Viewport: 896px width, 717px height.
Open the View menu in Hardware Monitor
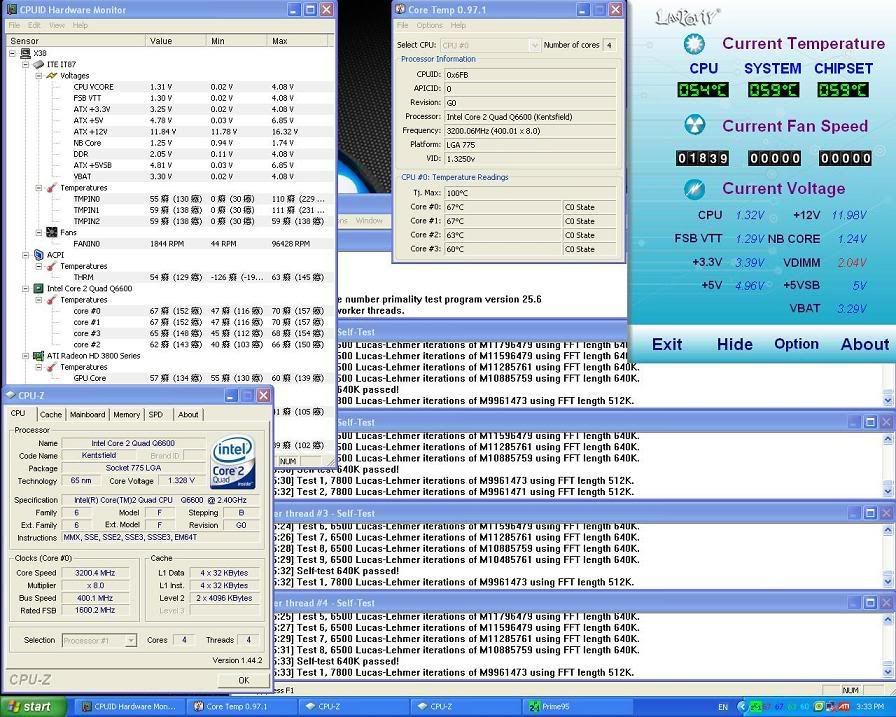point(57,25)
